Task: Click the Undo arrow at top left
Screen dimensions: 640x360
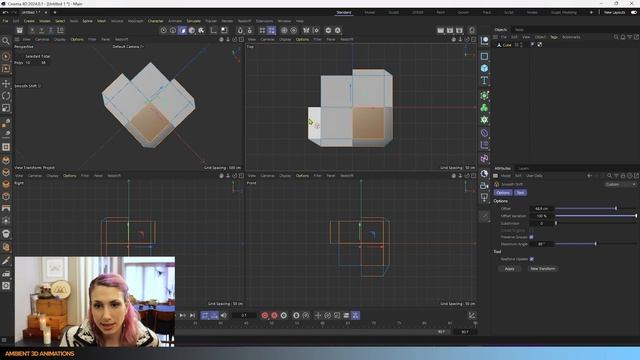Action: 5,13
